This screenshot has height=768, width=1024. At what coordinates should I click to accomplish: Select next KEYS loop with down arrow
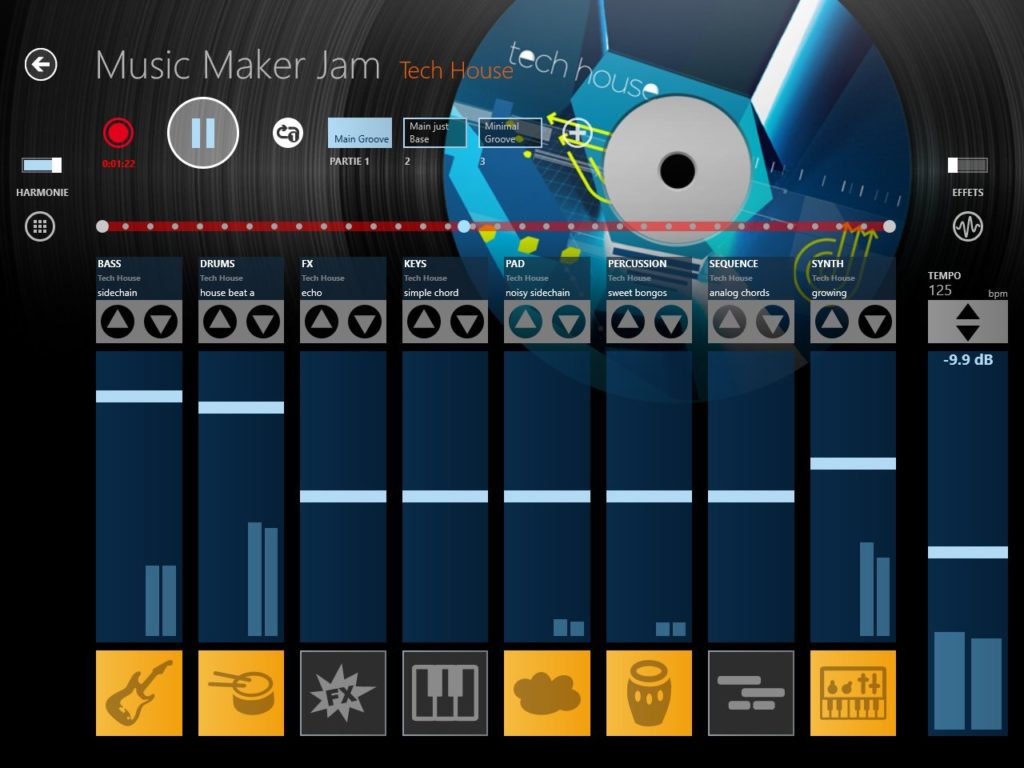coord(467,322)
